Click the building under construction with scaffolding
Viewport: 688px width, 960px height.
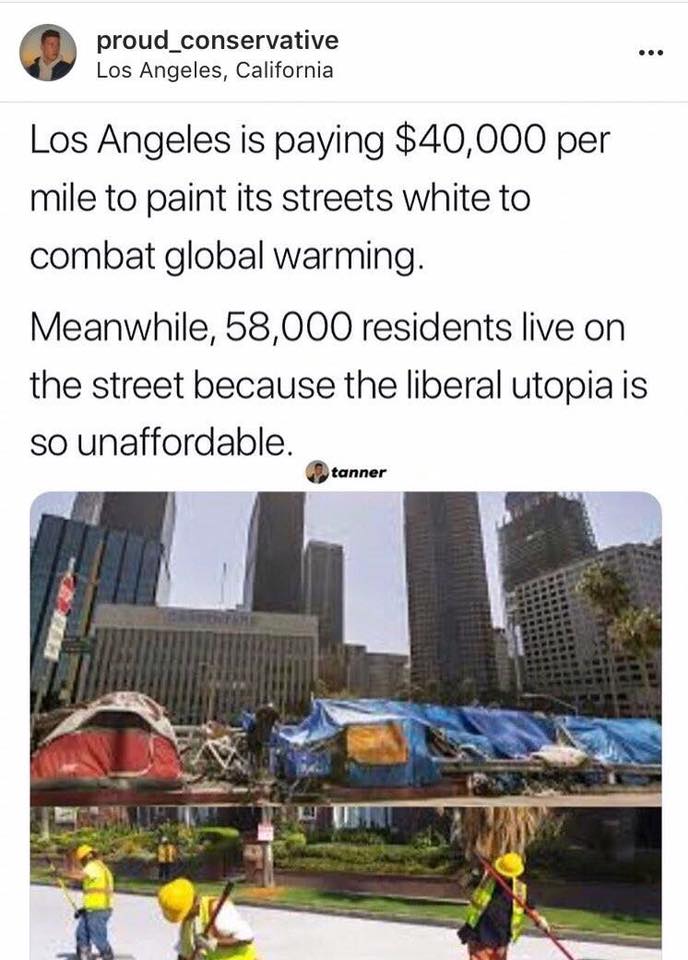coord(547,539)
